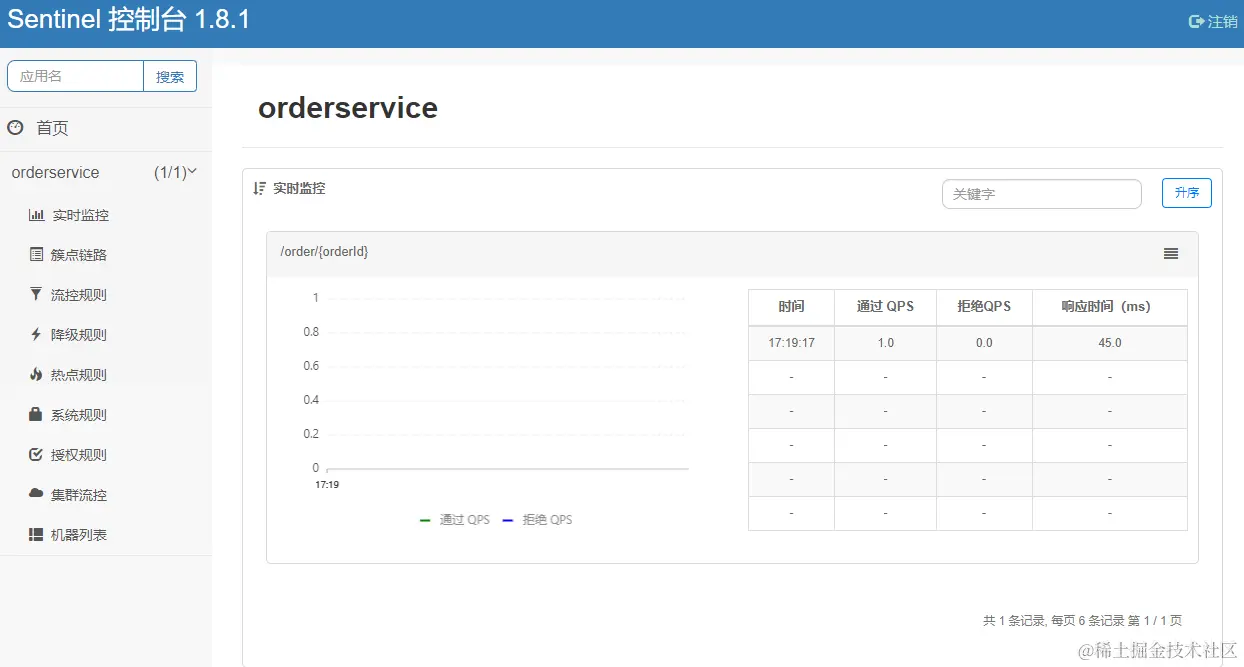
Task: Open 系统规则 page
Action: point(79,415)
